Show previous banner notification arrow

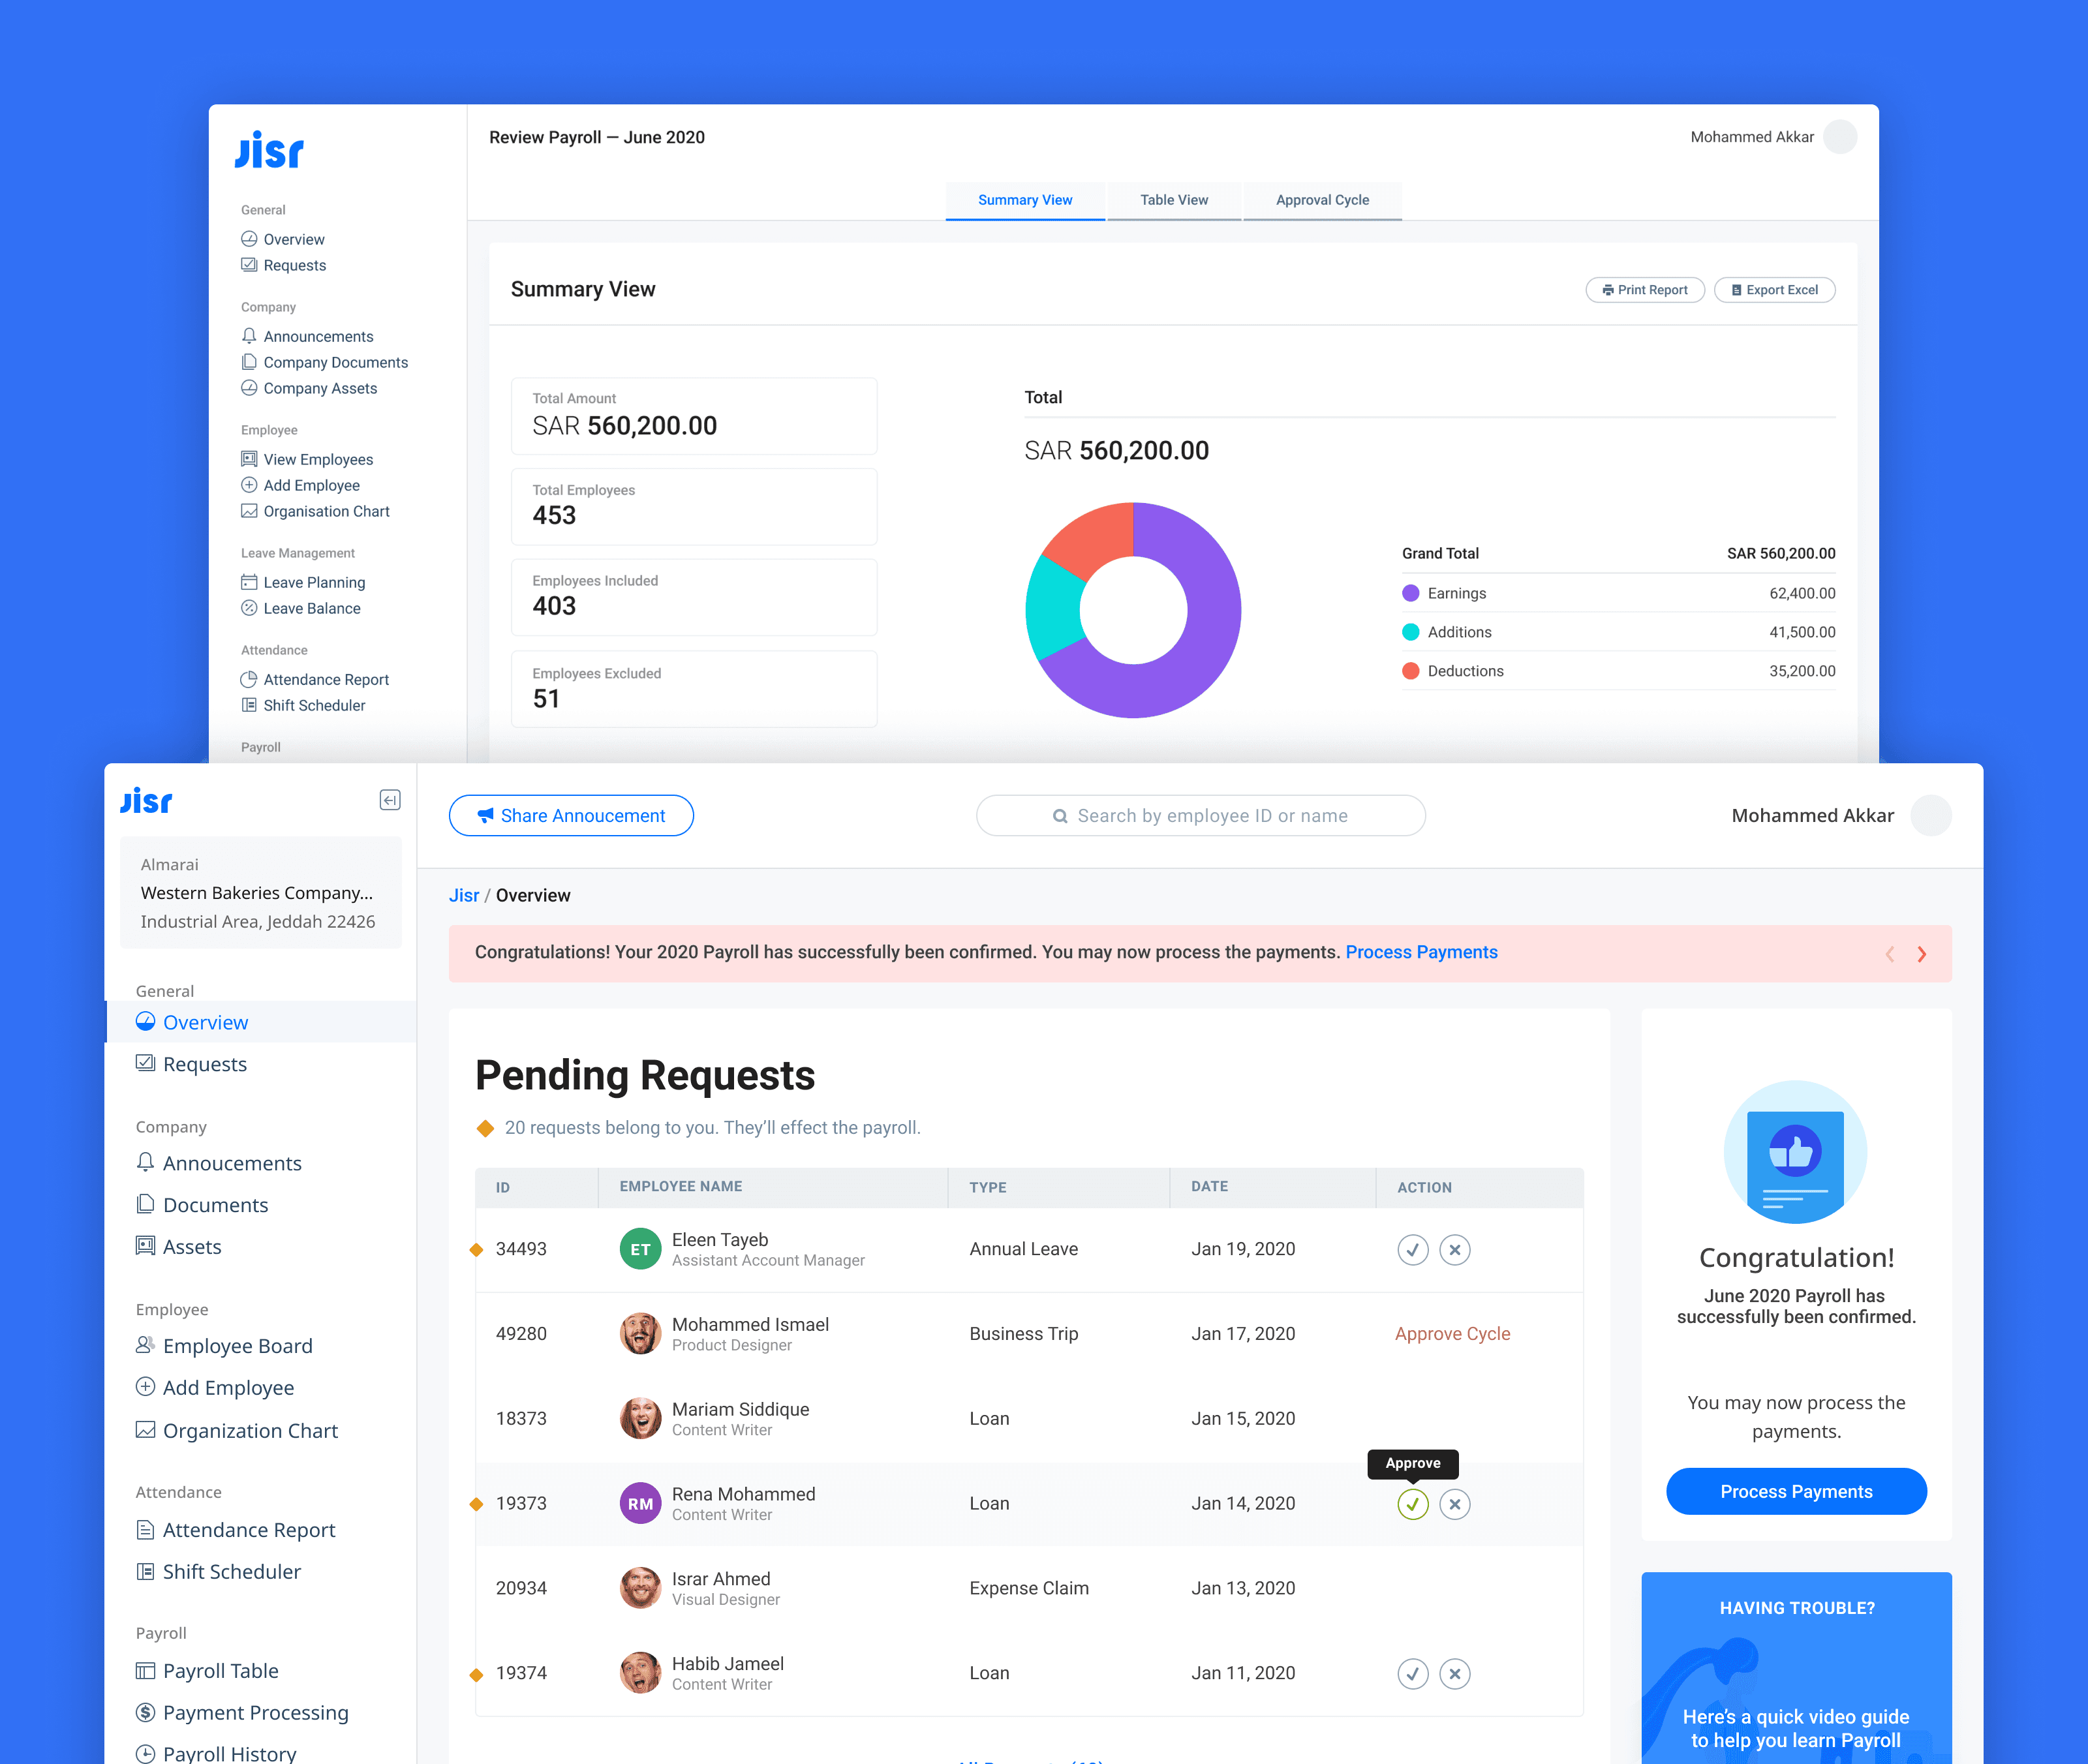(1889, 954)
